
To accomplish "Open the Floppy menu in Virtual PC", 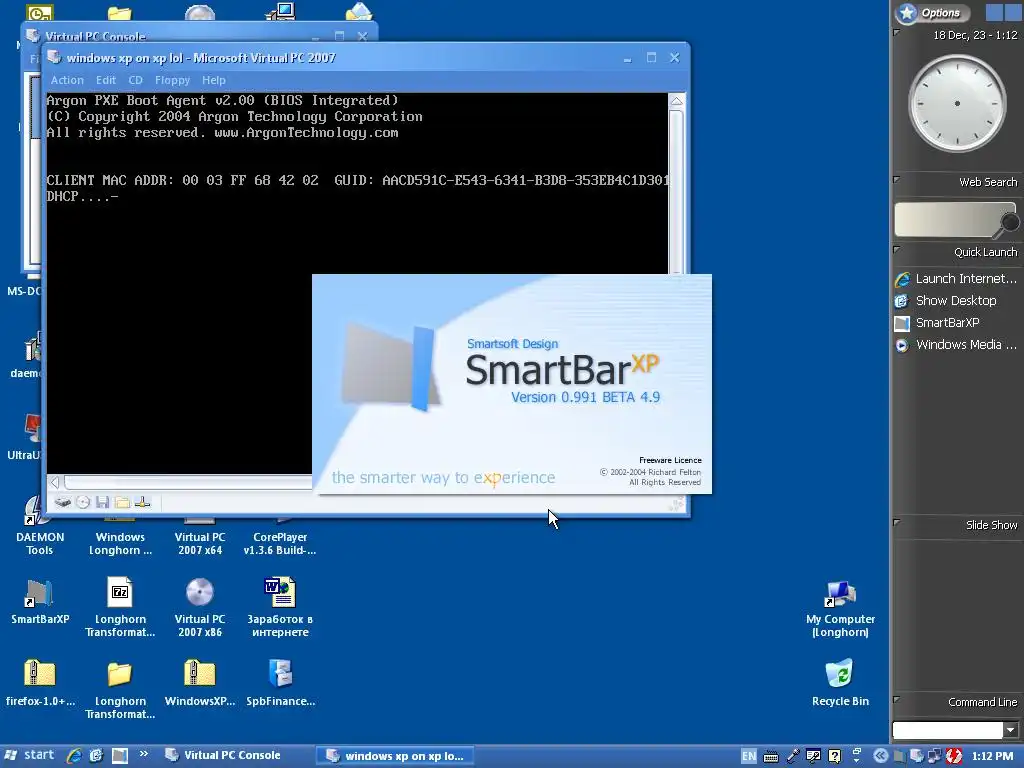I will click(172, 80).
